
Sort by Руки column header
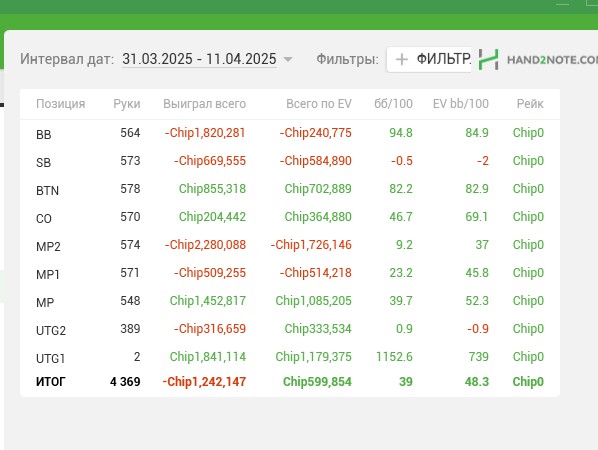(127, 104)
